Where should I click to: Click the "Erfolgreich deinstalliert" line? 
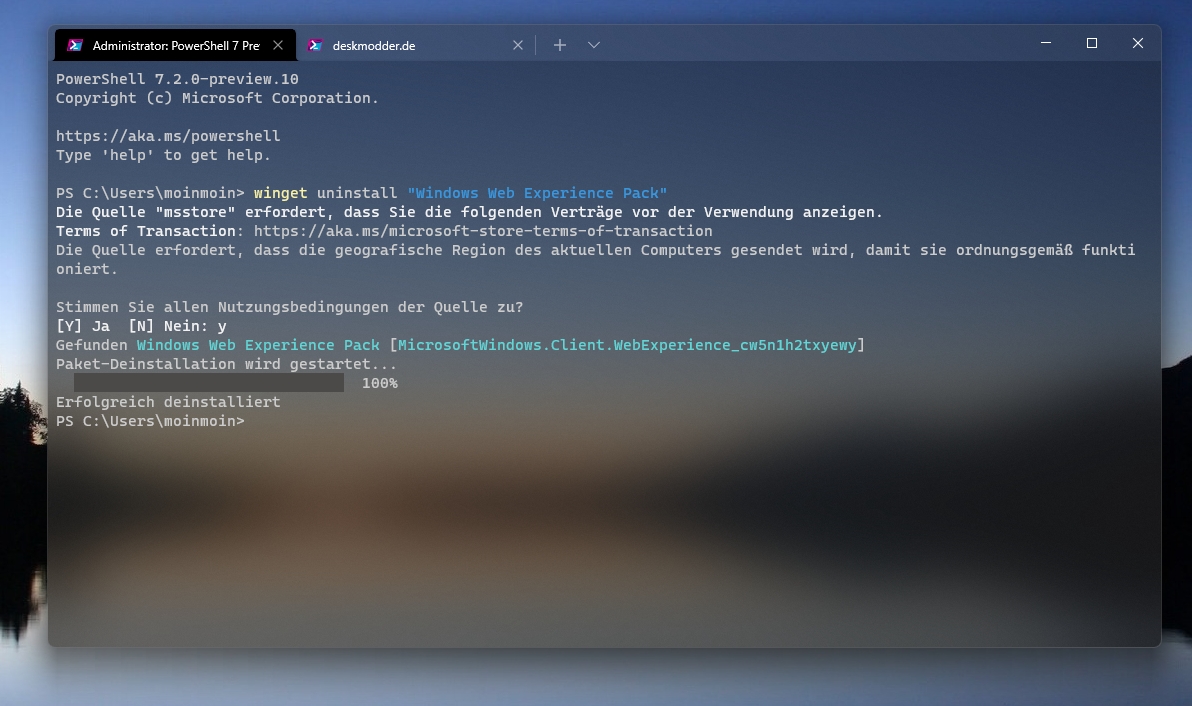pyautogui.click(x=168, y=402)
